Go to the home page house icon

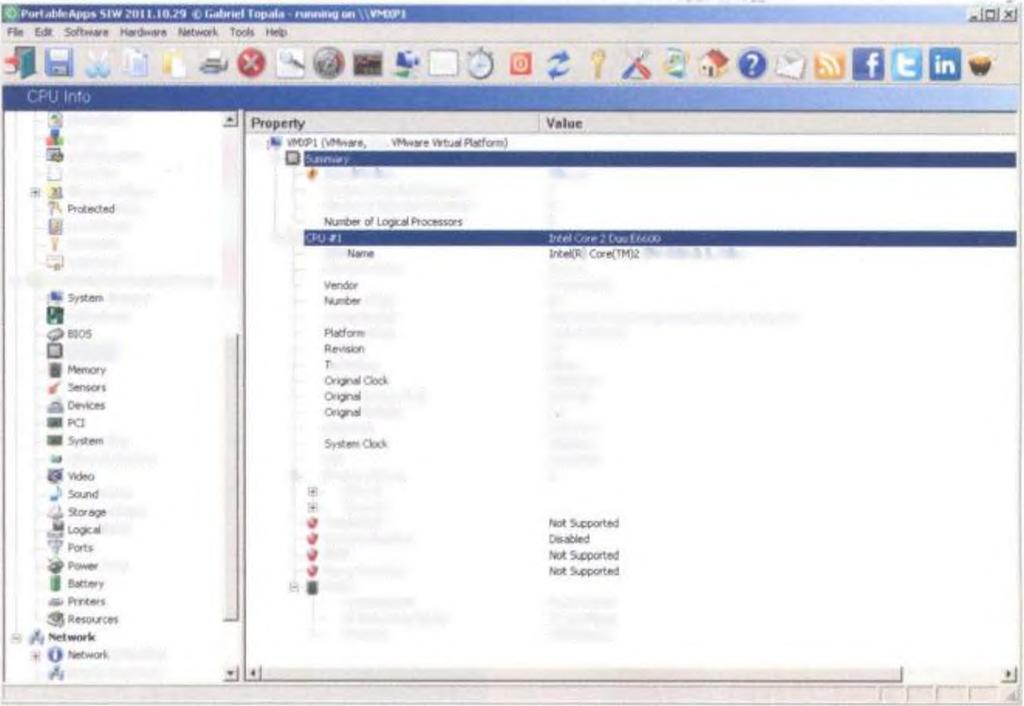click(x=713, y=64)
